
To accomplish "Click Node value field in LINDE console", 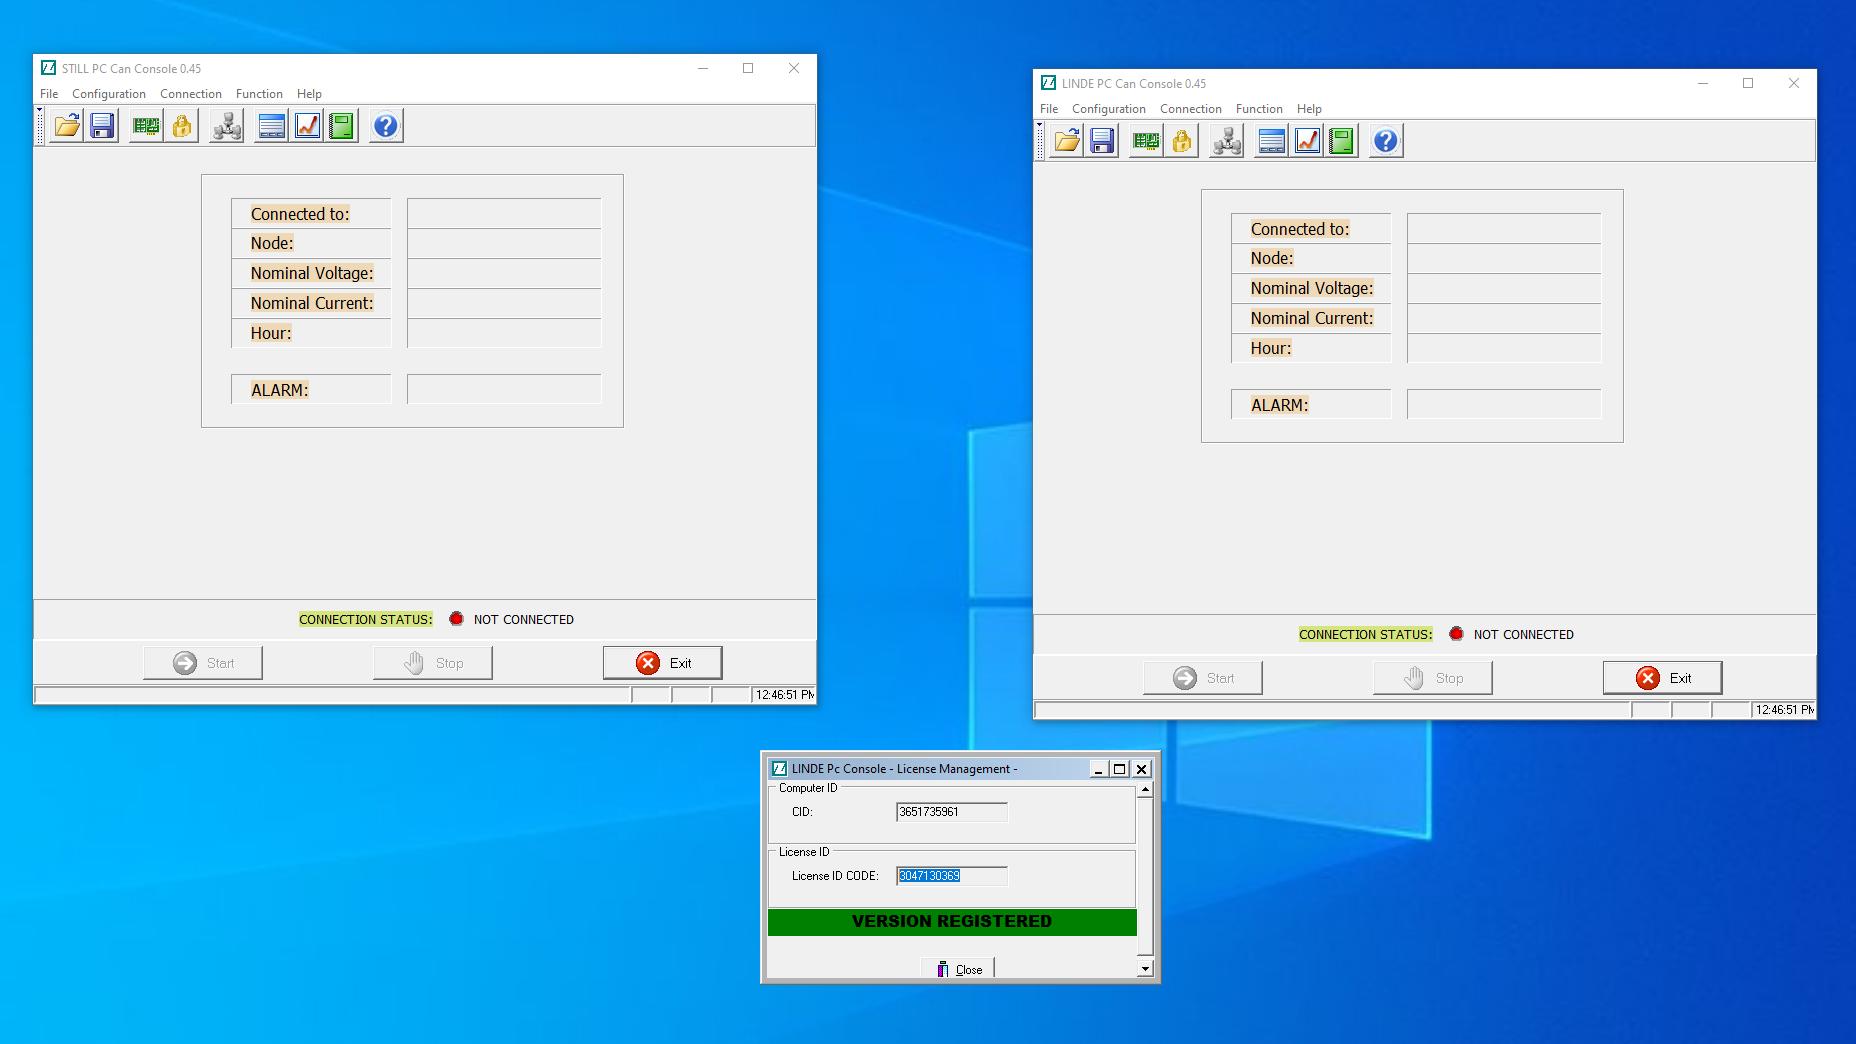I will (1504, 258).
